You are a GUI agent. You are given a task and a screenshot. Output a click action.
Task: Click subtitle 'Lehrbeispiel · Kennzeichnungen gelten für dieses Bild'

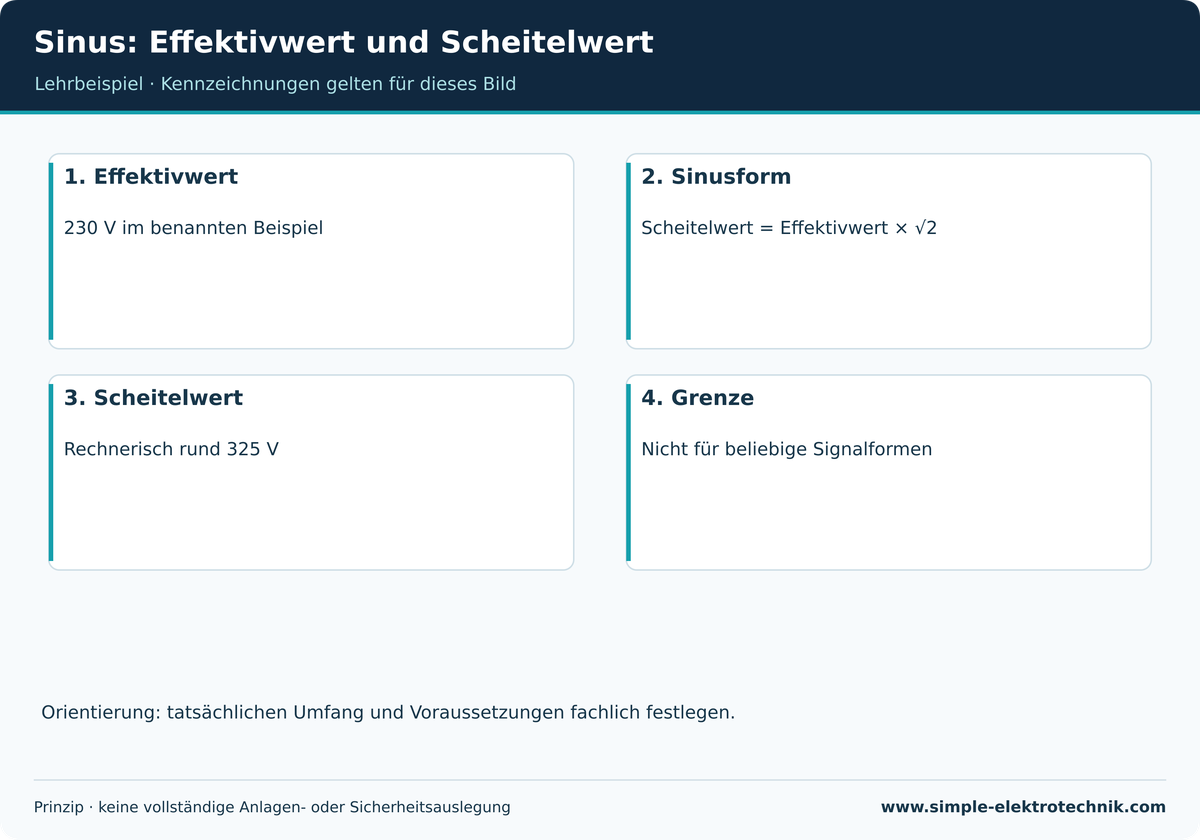pyautogui.click(x=275, y=84)
